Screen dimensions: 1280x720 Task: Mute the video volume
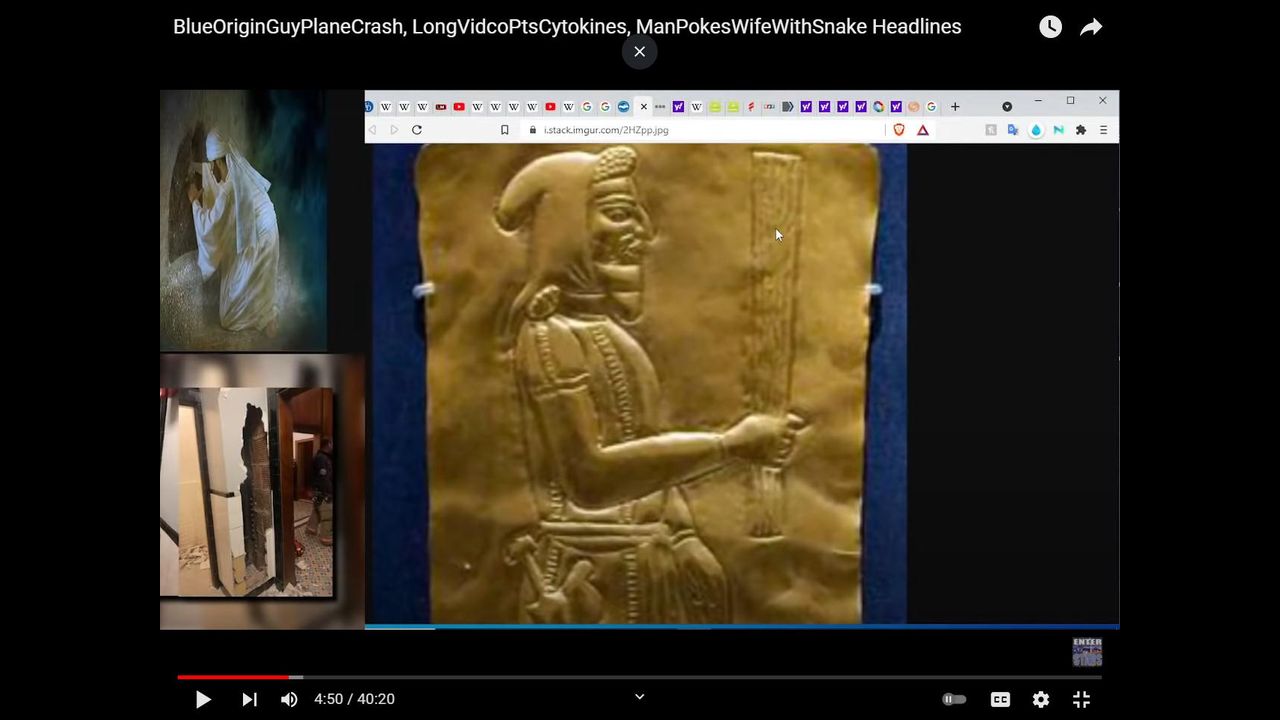(289, 699)
